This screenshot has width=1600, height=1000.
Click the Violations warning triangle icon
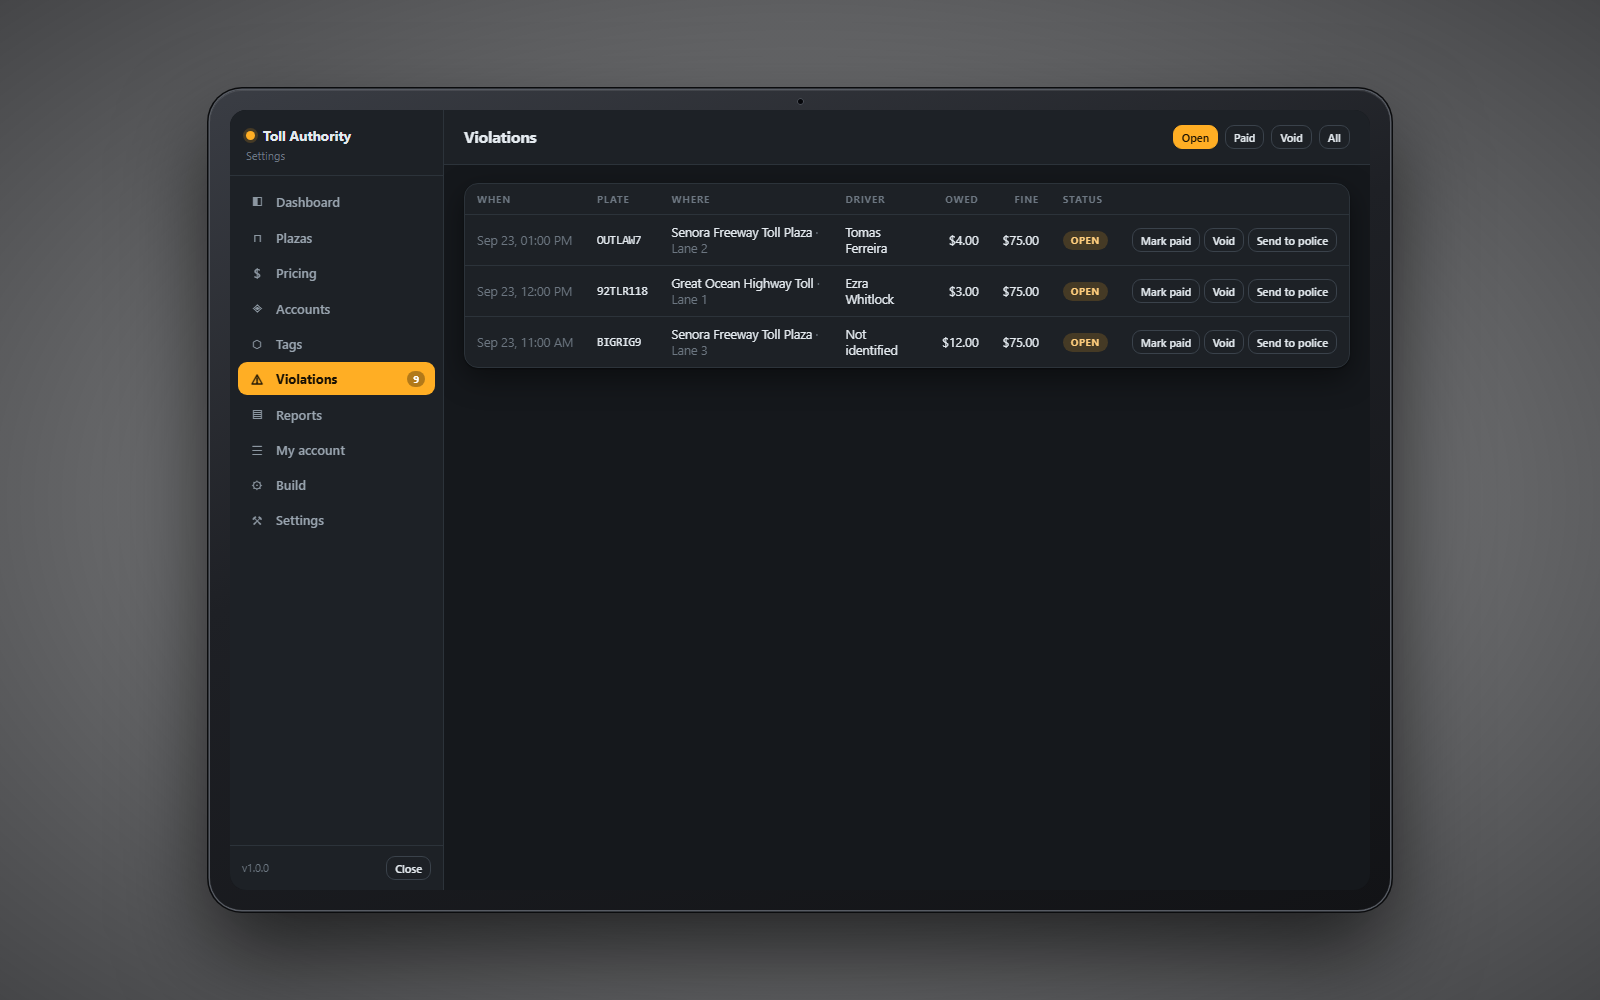pos(257,379)
